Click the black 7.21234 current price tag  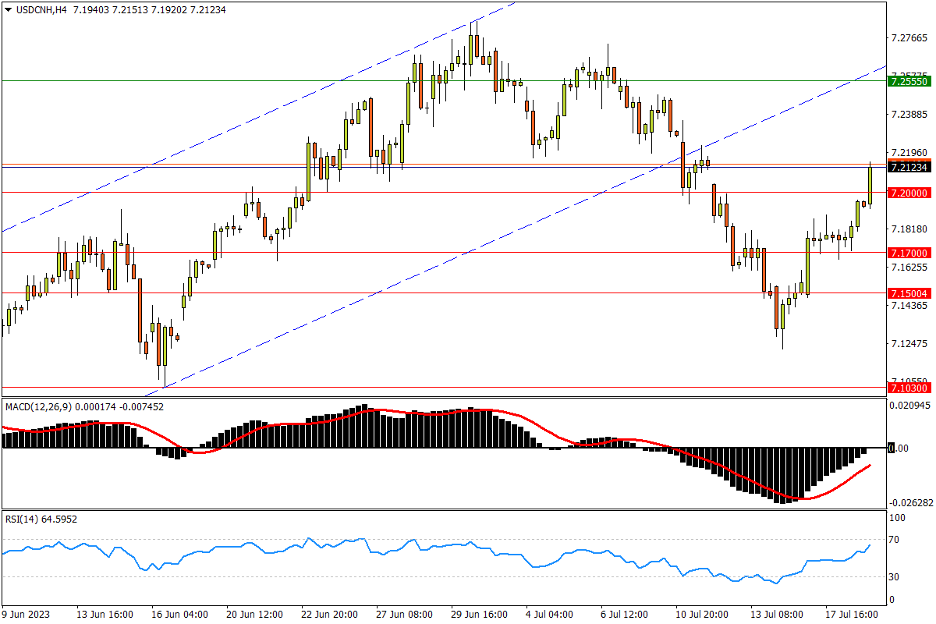tap(909, 167)
